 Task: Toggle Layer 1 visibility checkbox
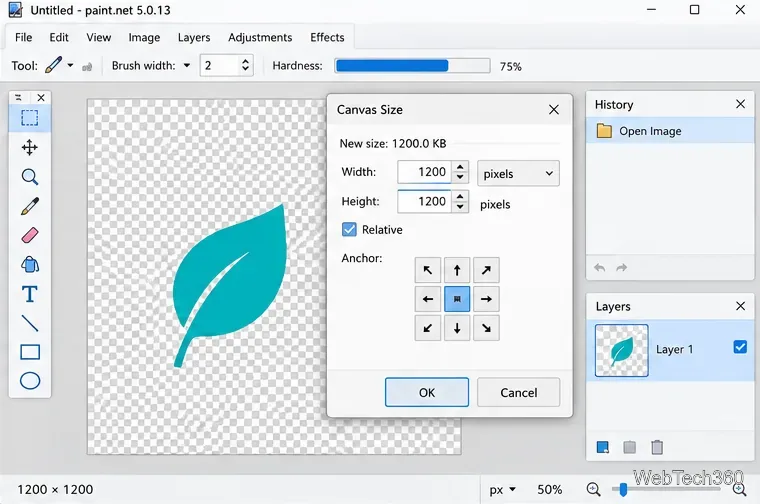740,347
